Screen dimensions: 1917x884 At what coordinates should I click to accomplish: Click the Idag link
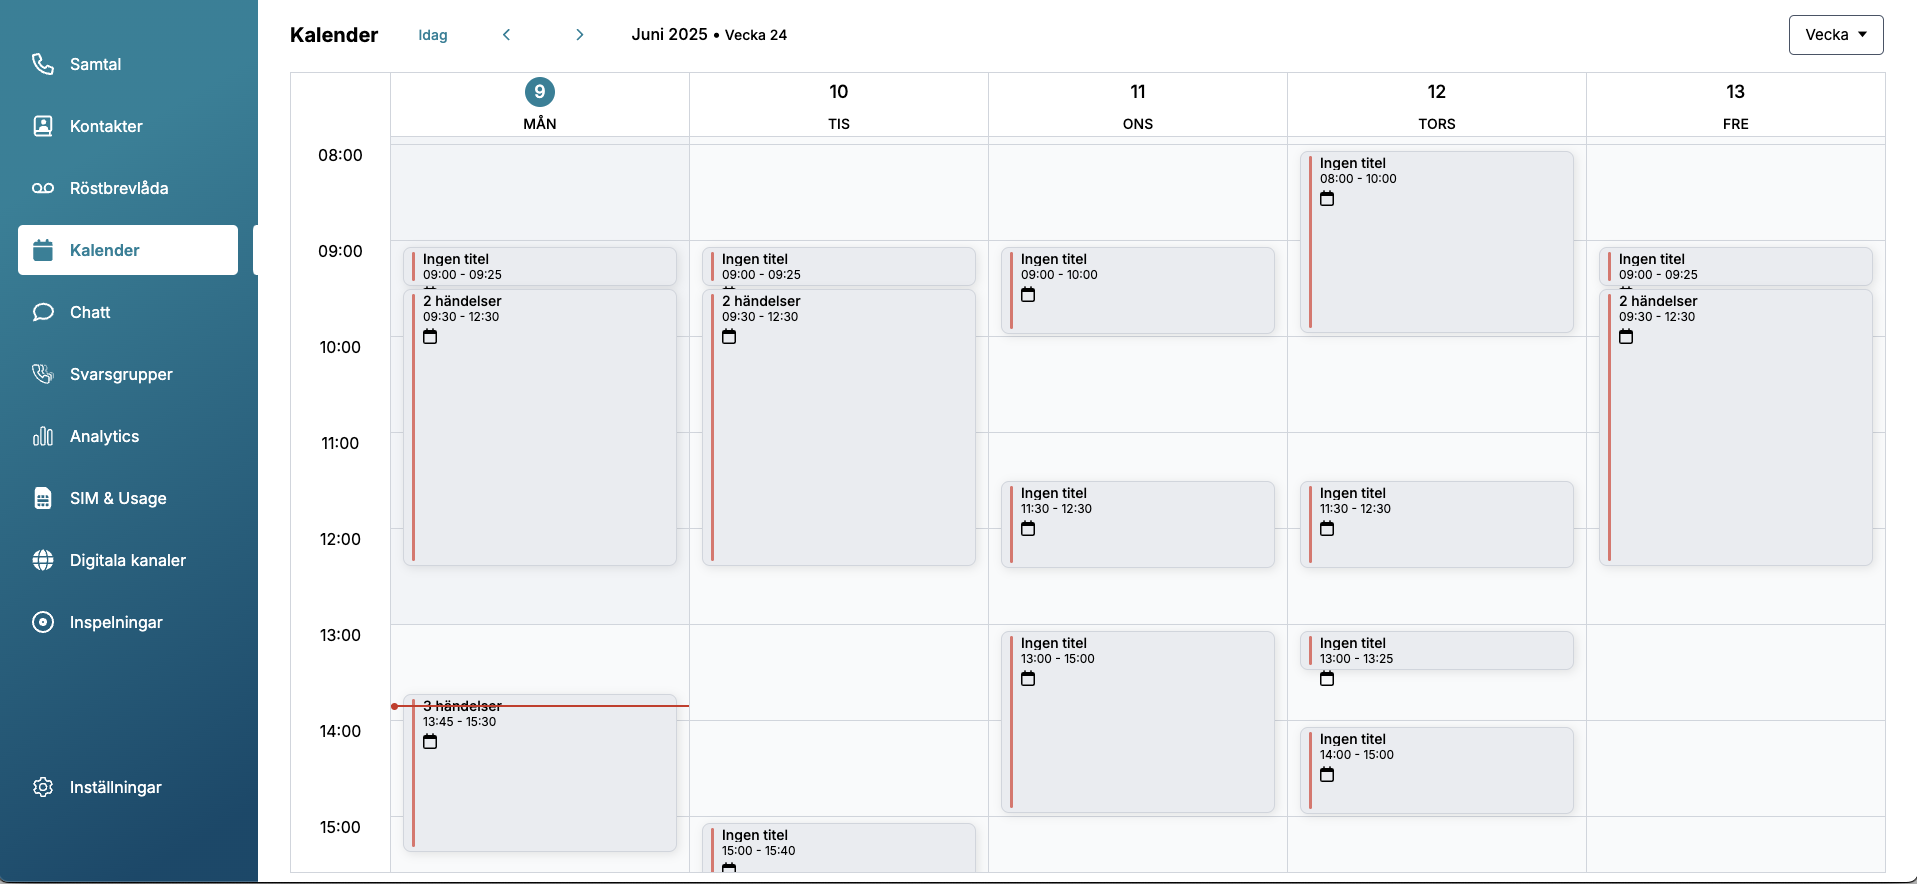pos(432,35)
